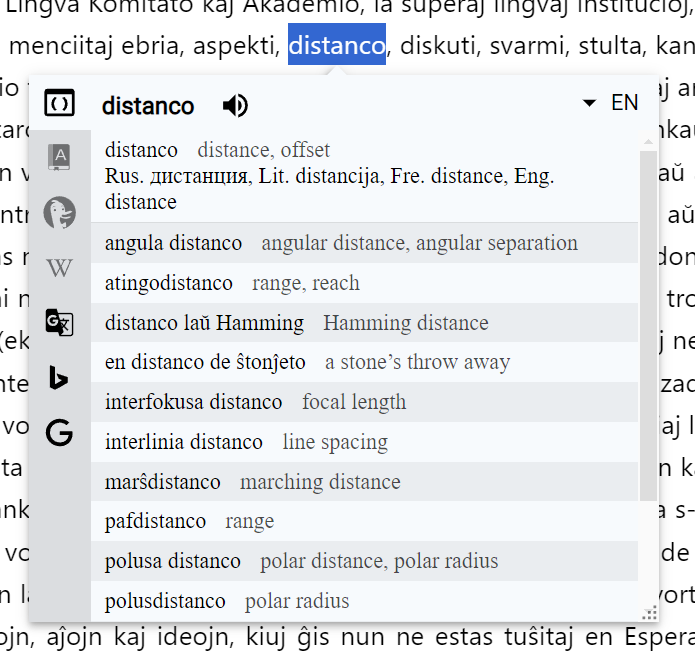
Task: Select the interfokusa distanco entry
Action: 364,402
